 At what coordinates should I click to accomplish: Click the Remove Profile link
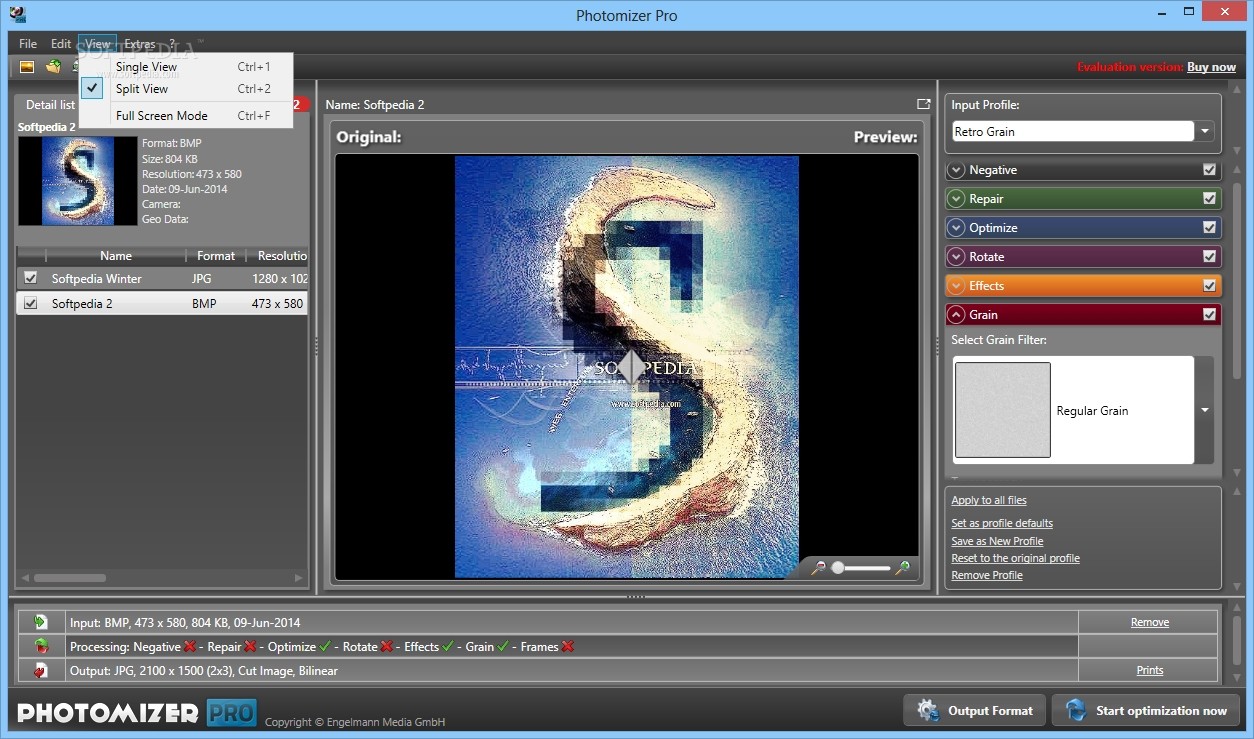[x=987, y=575]
